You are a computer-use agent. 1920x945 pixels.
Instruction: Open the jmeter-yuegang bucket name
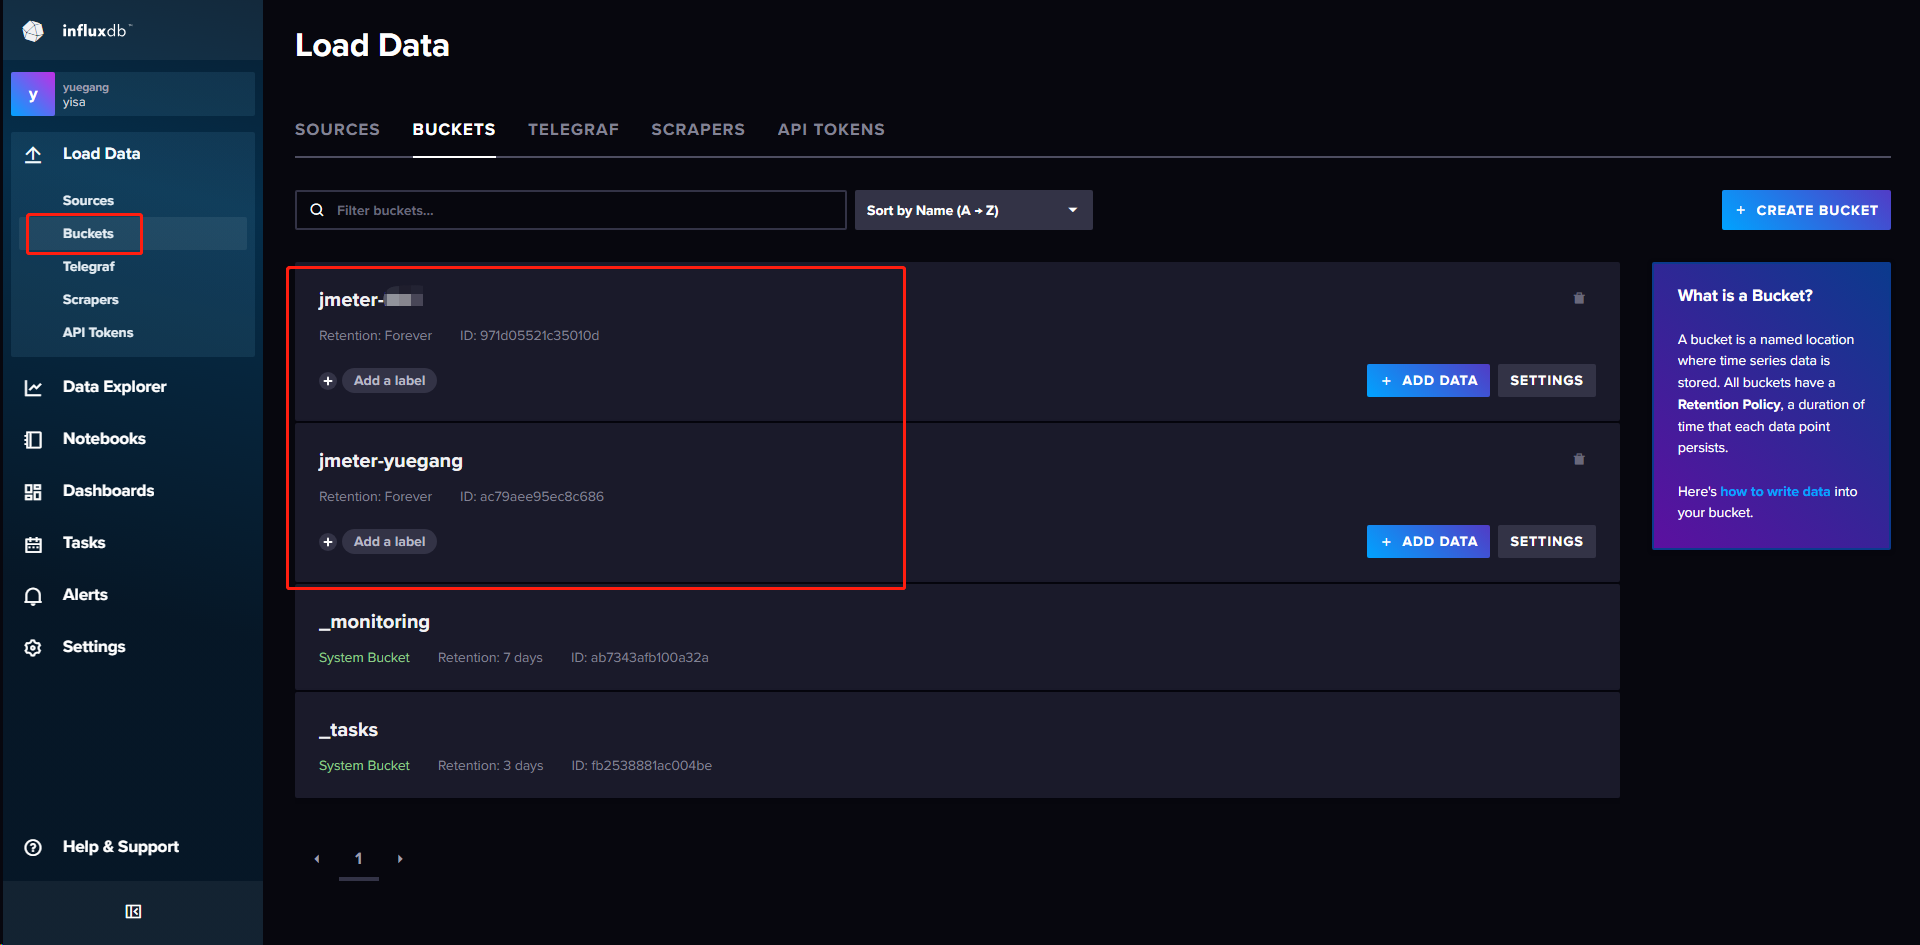[x=391, y=461]
